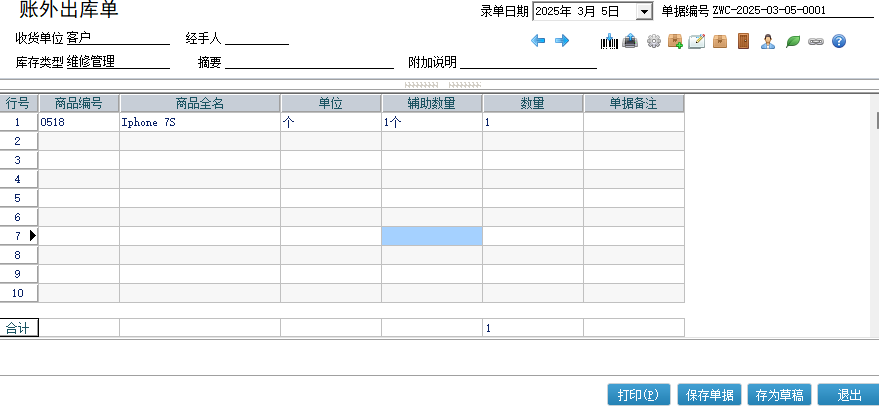This screenshot has height=413, width=879.
Task: Click the 经手人 input field
Action: 256,39
